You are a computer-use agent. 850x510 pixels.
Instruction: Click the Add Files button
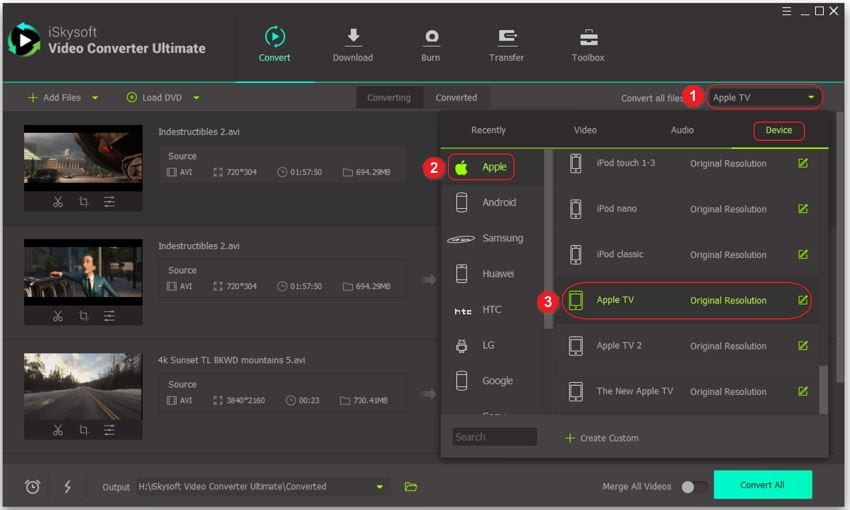point(54,98)
